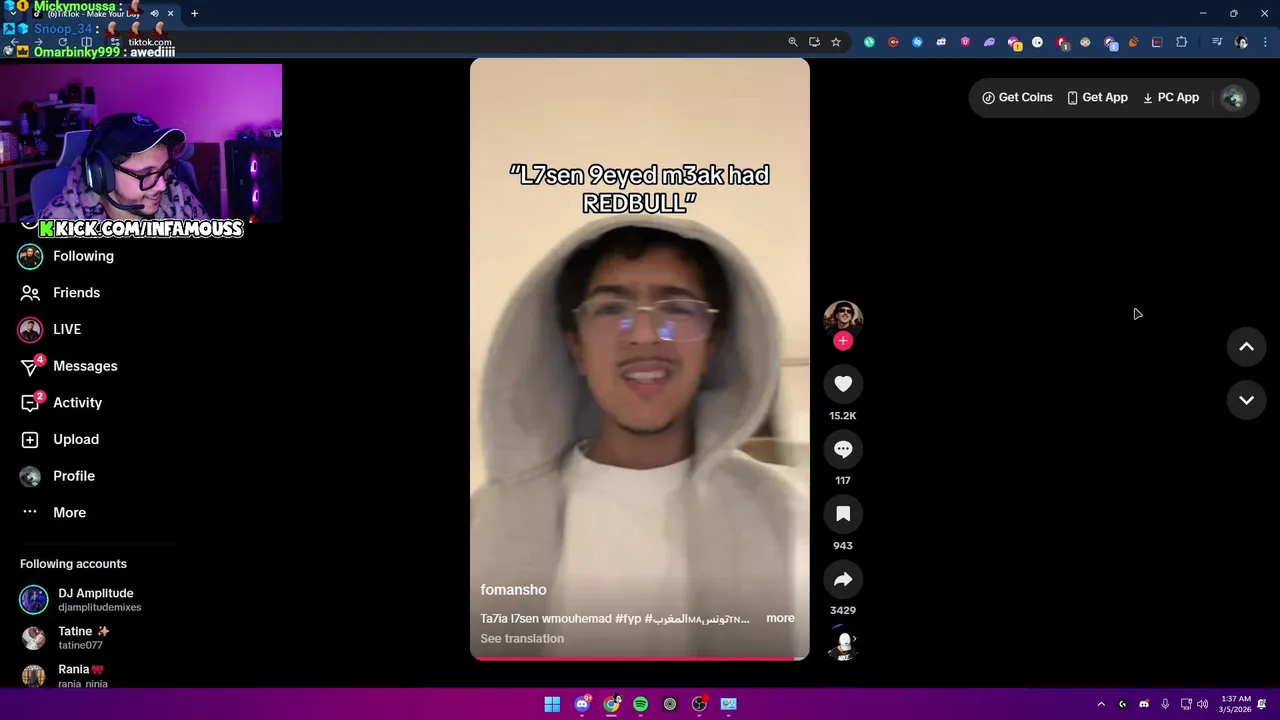Bookmark this page with star icon

(836, 42)
